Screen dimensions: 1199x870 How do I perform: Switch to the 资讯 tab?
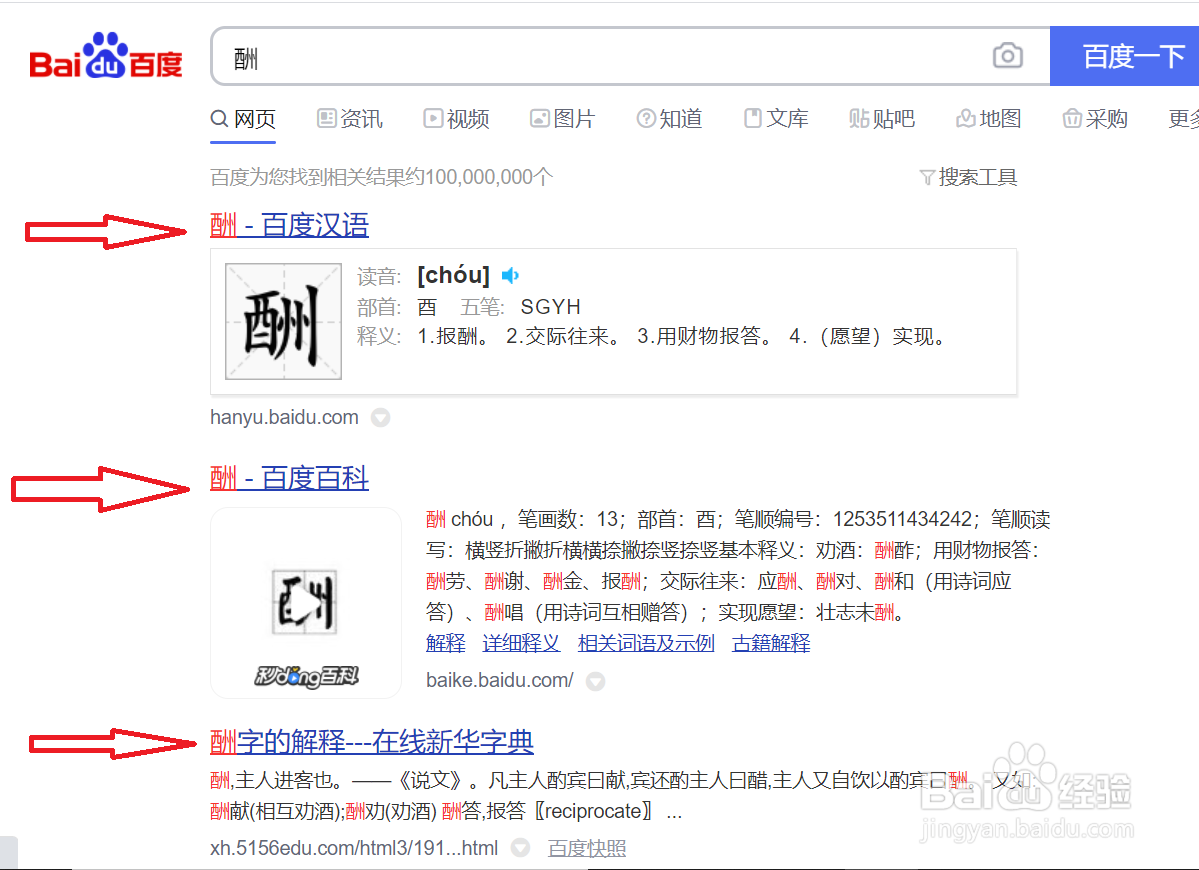pos(349,118)
